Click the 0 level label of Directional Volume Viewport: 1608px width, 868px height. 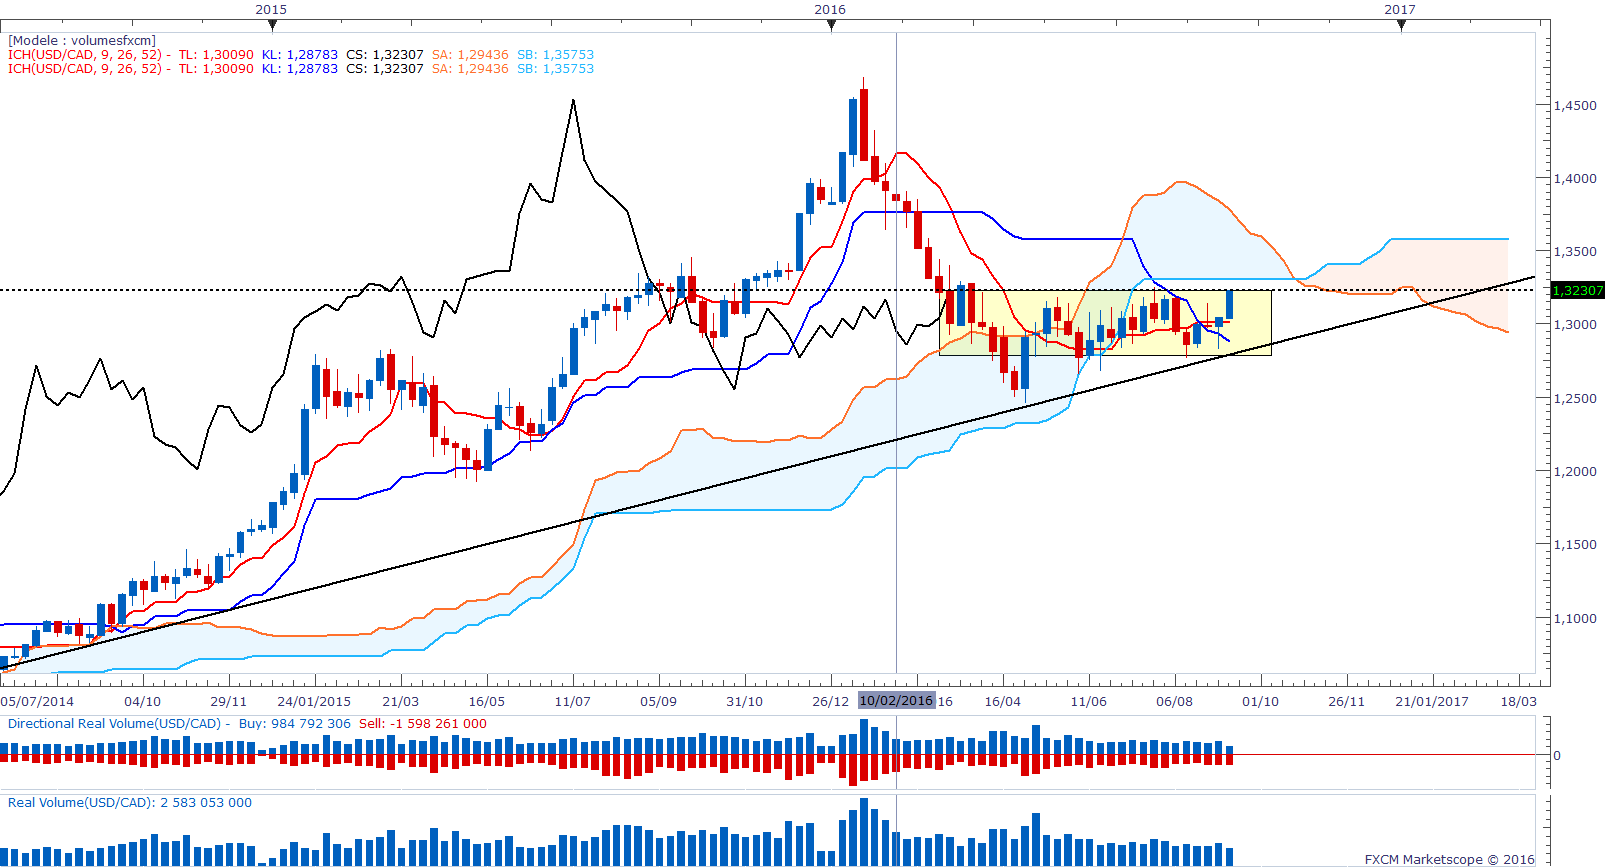click(1557, 756)
